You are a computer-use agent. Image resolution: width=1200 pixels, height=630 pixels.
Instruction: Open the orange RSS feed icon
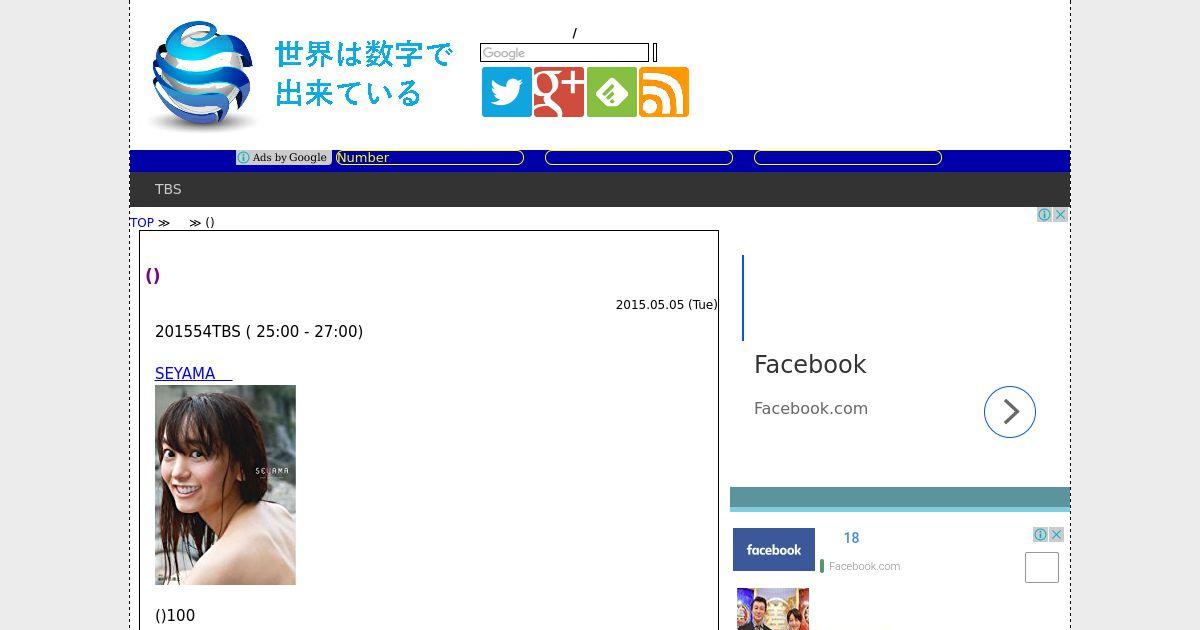point(664,92)
